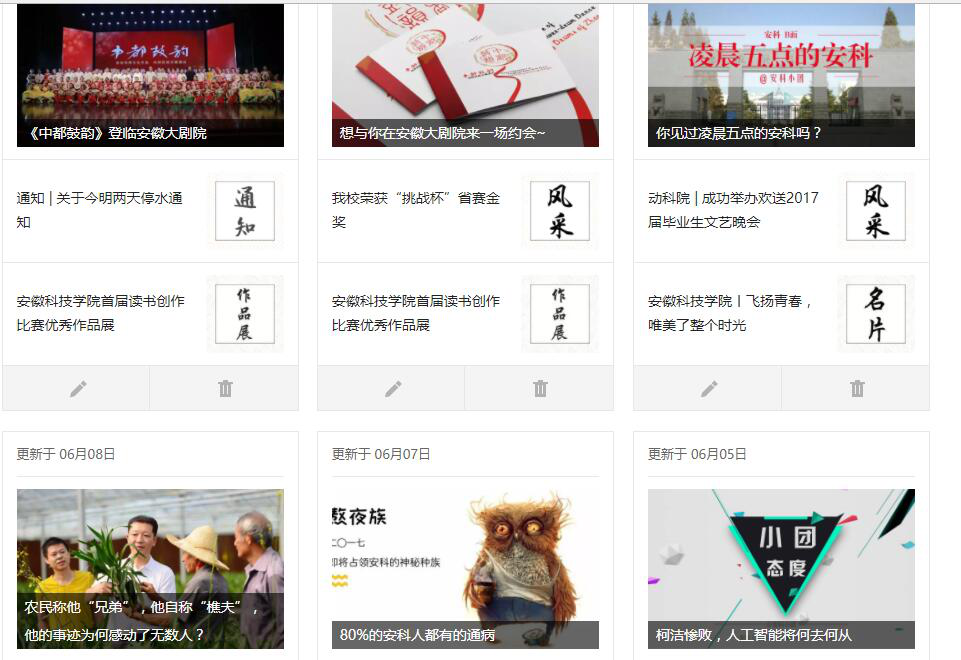The image size is (961, 660).
Task: Open the 凌晨五点的安科 cover image
Action: (x=781, y=75)
